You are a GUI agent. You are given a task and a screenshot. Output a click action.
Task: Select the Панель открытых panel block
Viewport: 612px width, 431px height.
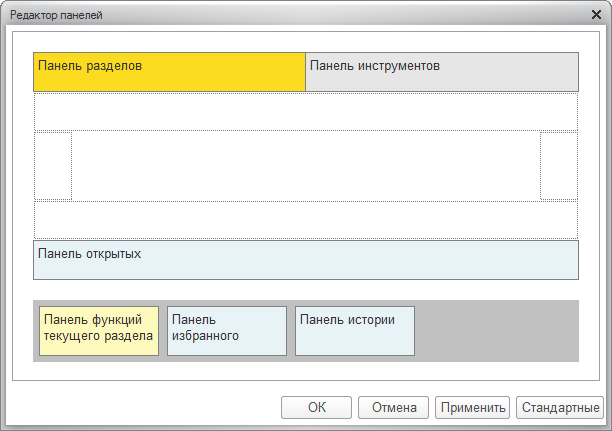point(306,260)
